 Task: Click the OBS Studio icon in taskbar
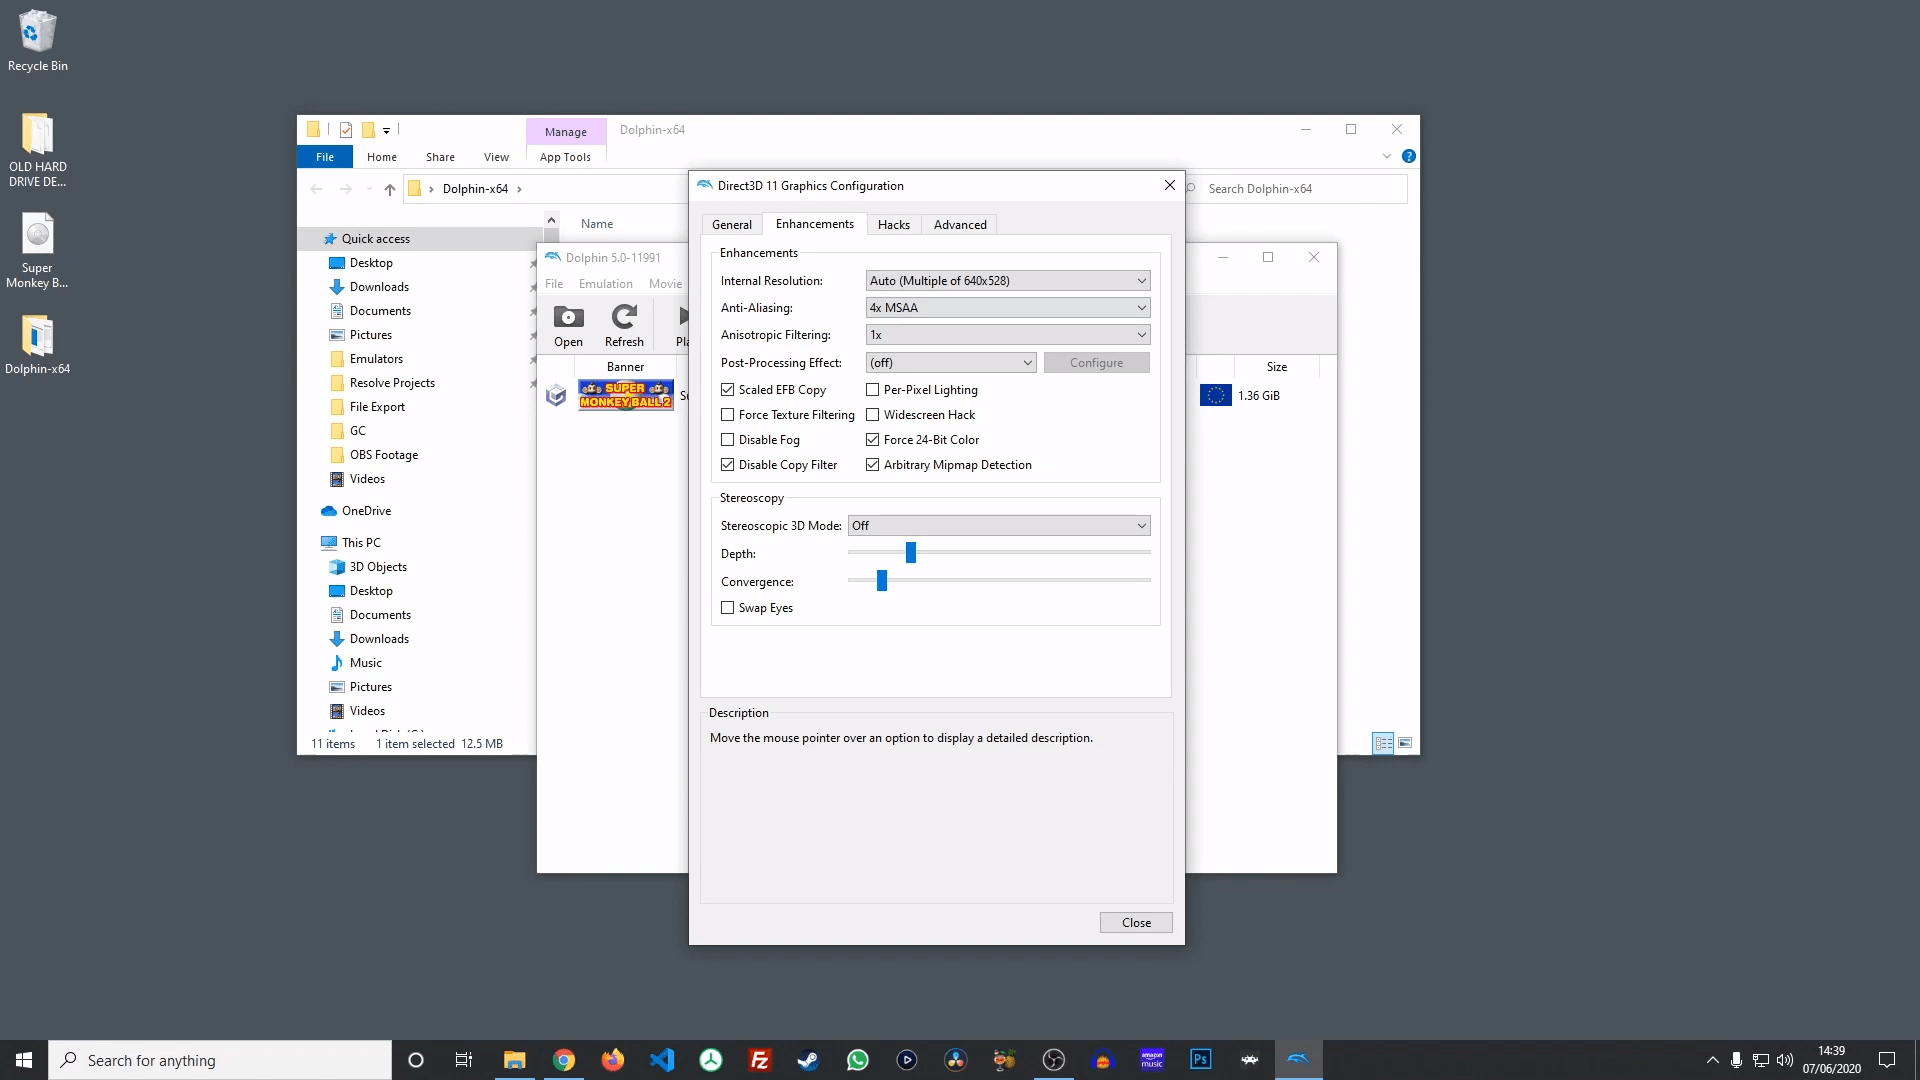point(1054,1059)
